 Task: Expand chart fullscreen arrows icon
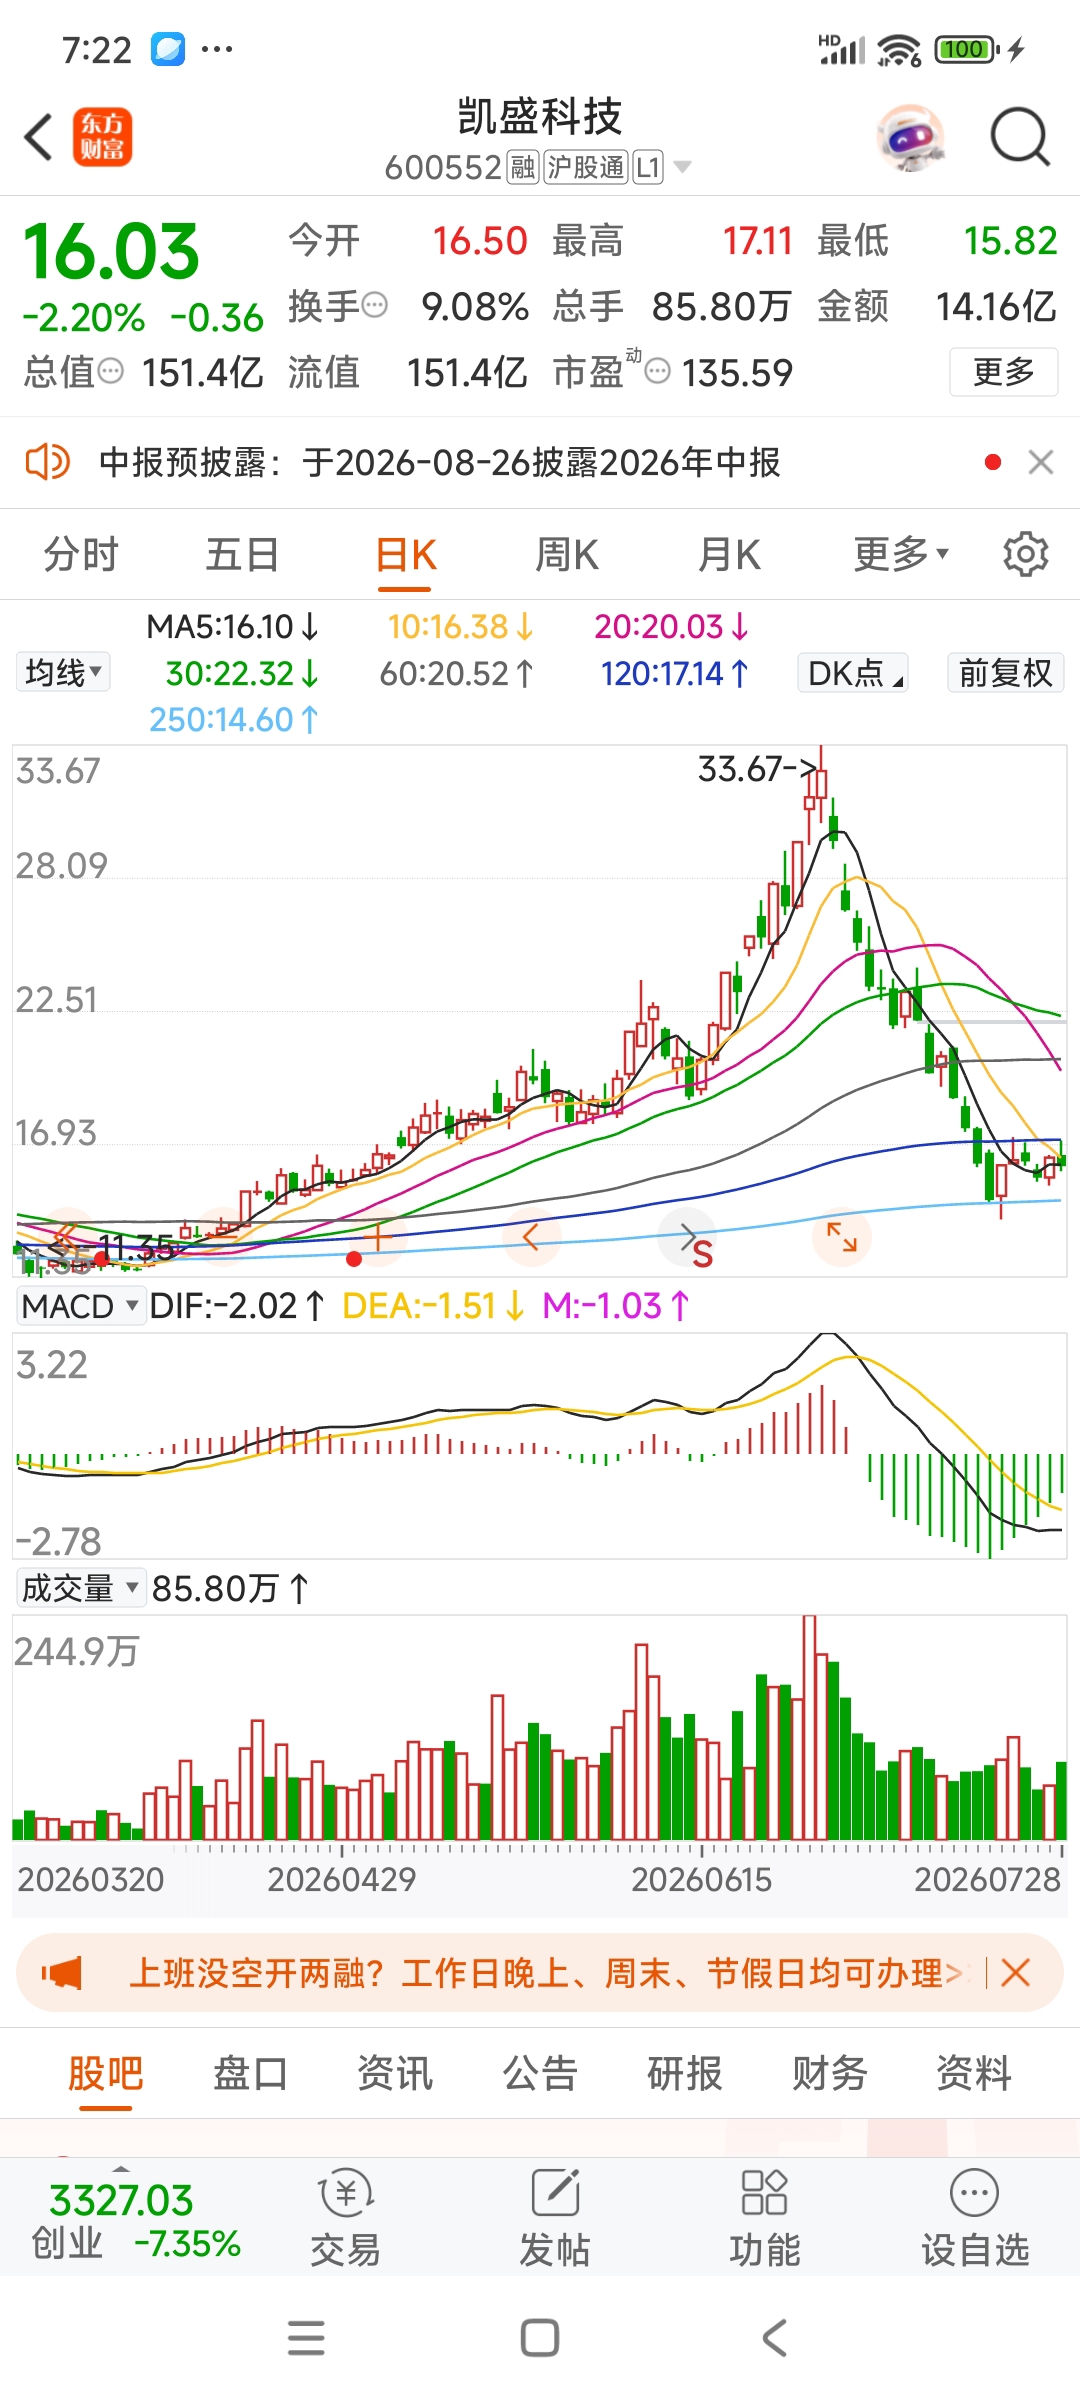click(x=842, y=1237)
